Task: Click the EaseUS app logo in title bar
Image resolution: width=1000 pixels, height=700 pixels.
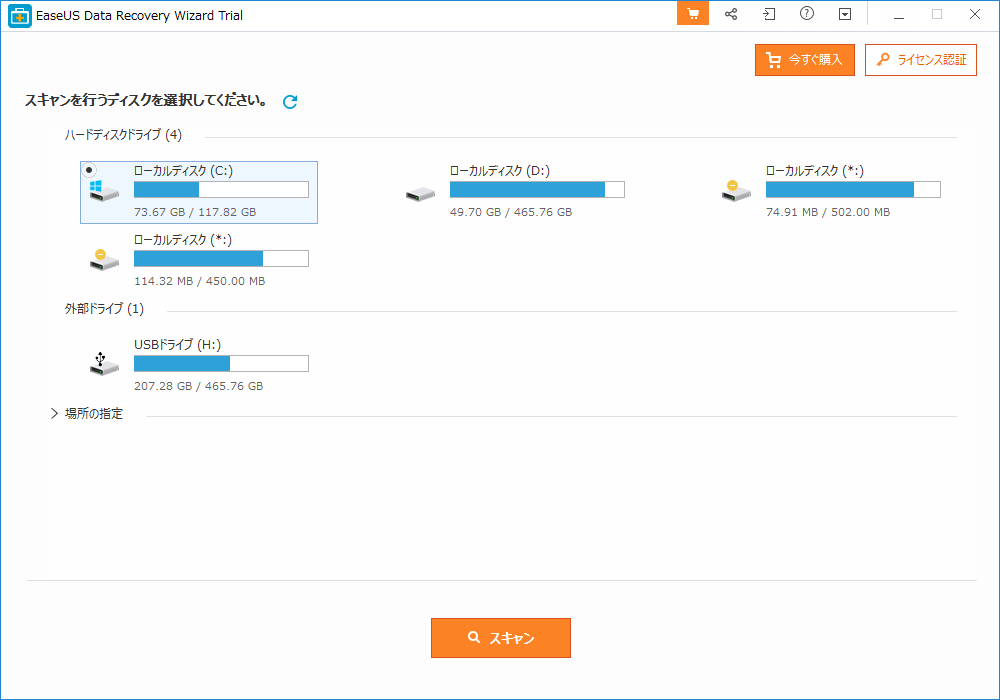Action: pyautogui.click(x=20, y=15)
